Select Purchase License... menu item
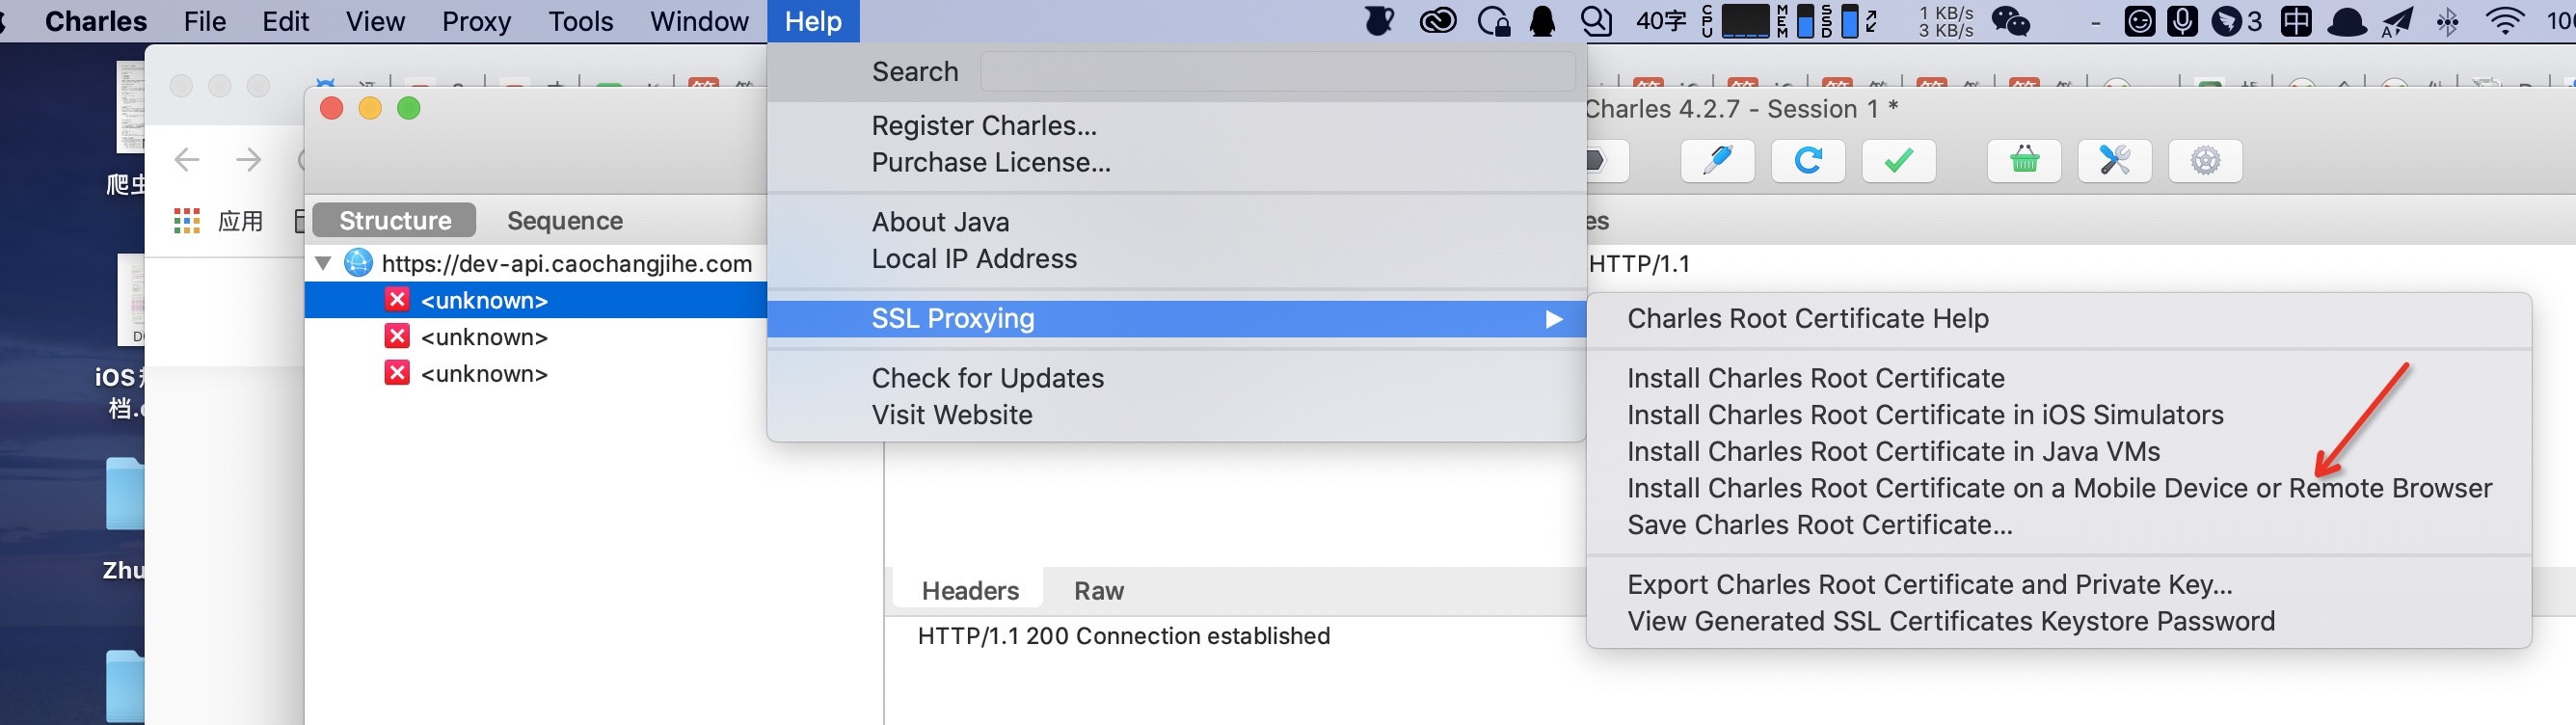Viewport: 2576px width, 725px height. pyautogui.click(x=1176, y=162)
